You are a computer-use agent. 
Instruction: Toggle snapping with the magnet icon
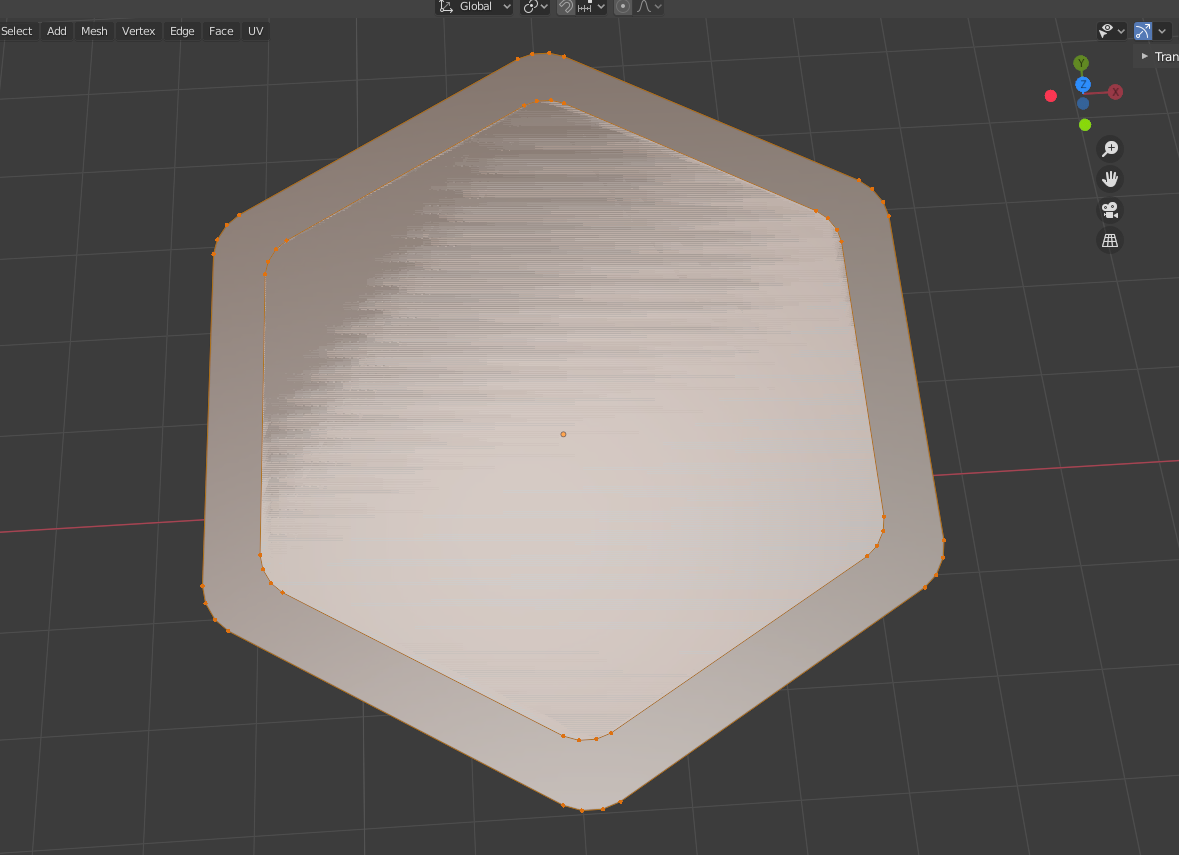[x=566, y=7]
